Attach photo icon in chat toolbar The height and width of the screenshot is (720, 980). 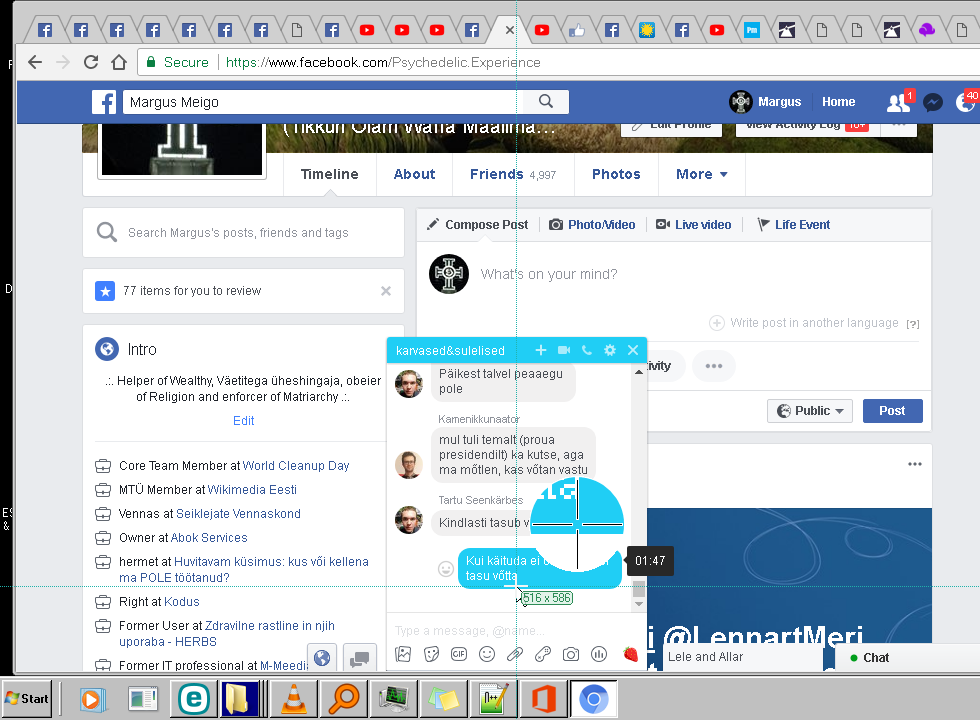tap(403, 654)
